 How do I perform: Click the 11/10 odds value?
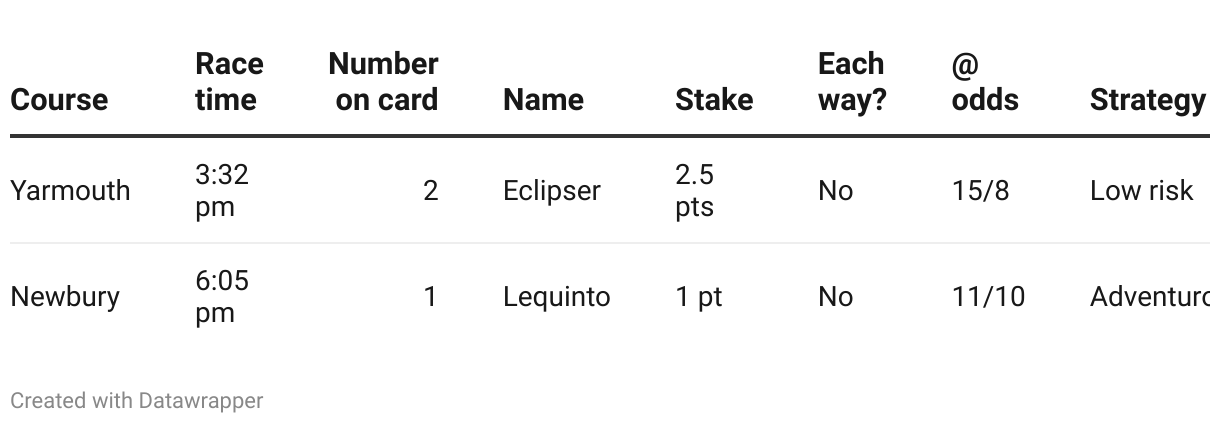(x=988, y=297)
